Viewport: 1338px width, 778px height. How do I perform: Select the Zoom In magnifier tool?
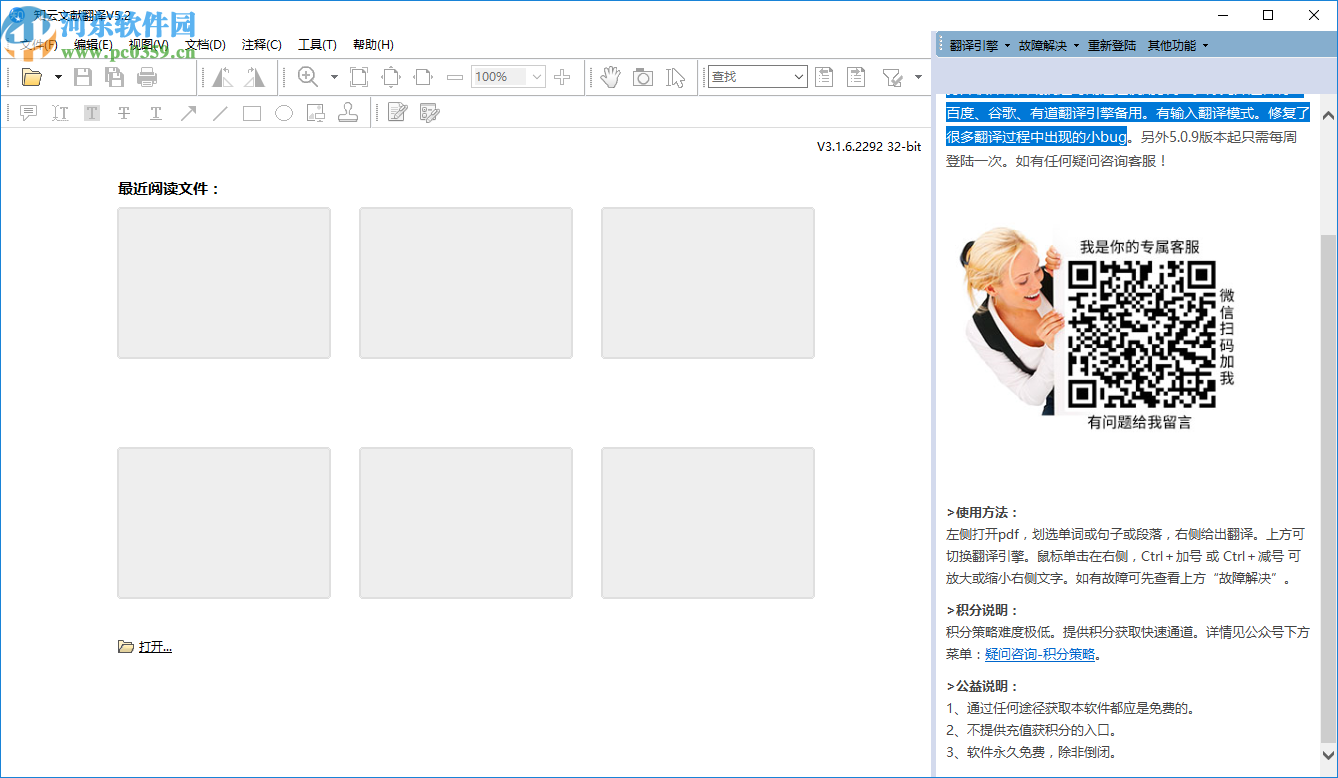(x=308, y=77)
